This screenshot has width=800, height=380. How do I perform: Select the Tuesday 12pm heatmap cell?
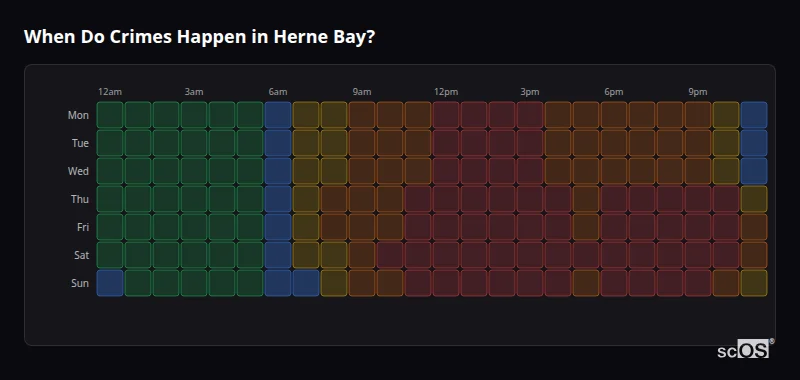point(446,143)
